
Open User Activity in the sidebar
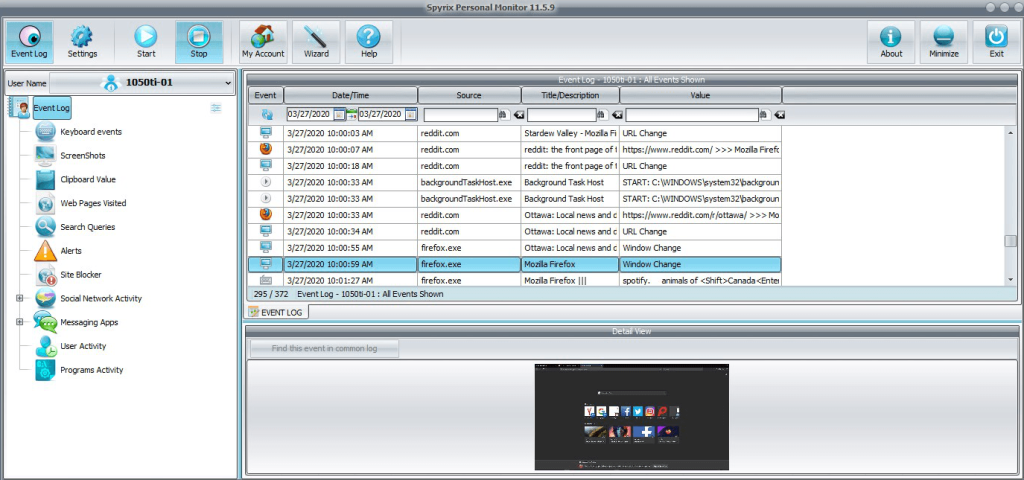[x=83, y=346]
